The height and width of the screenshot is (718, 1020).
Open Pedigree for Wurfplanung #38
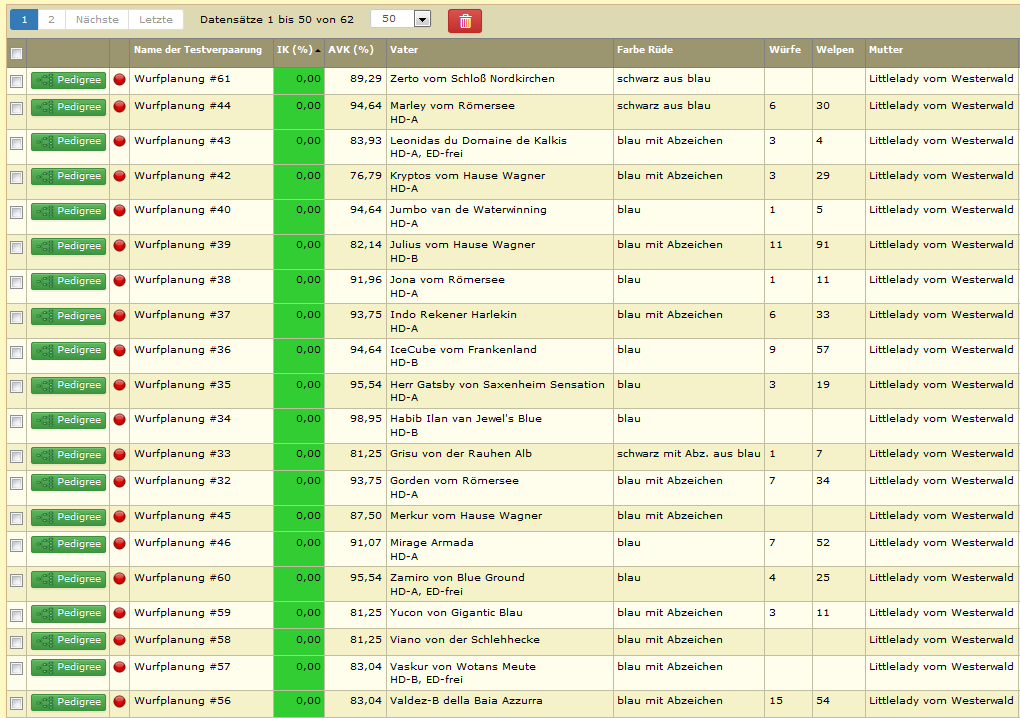(x=68, y=281)
